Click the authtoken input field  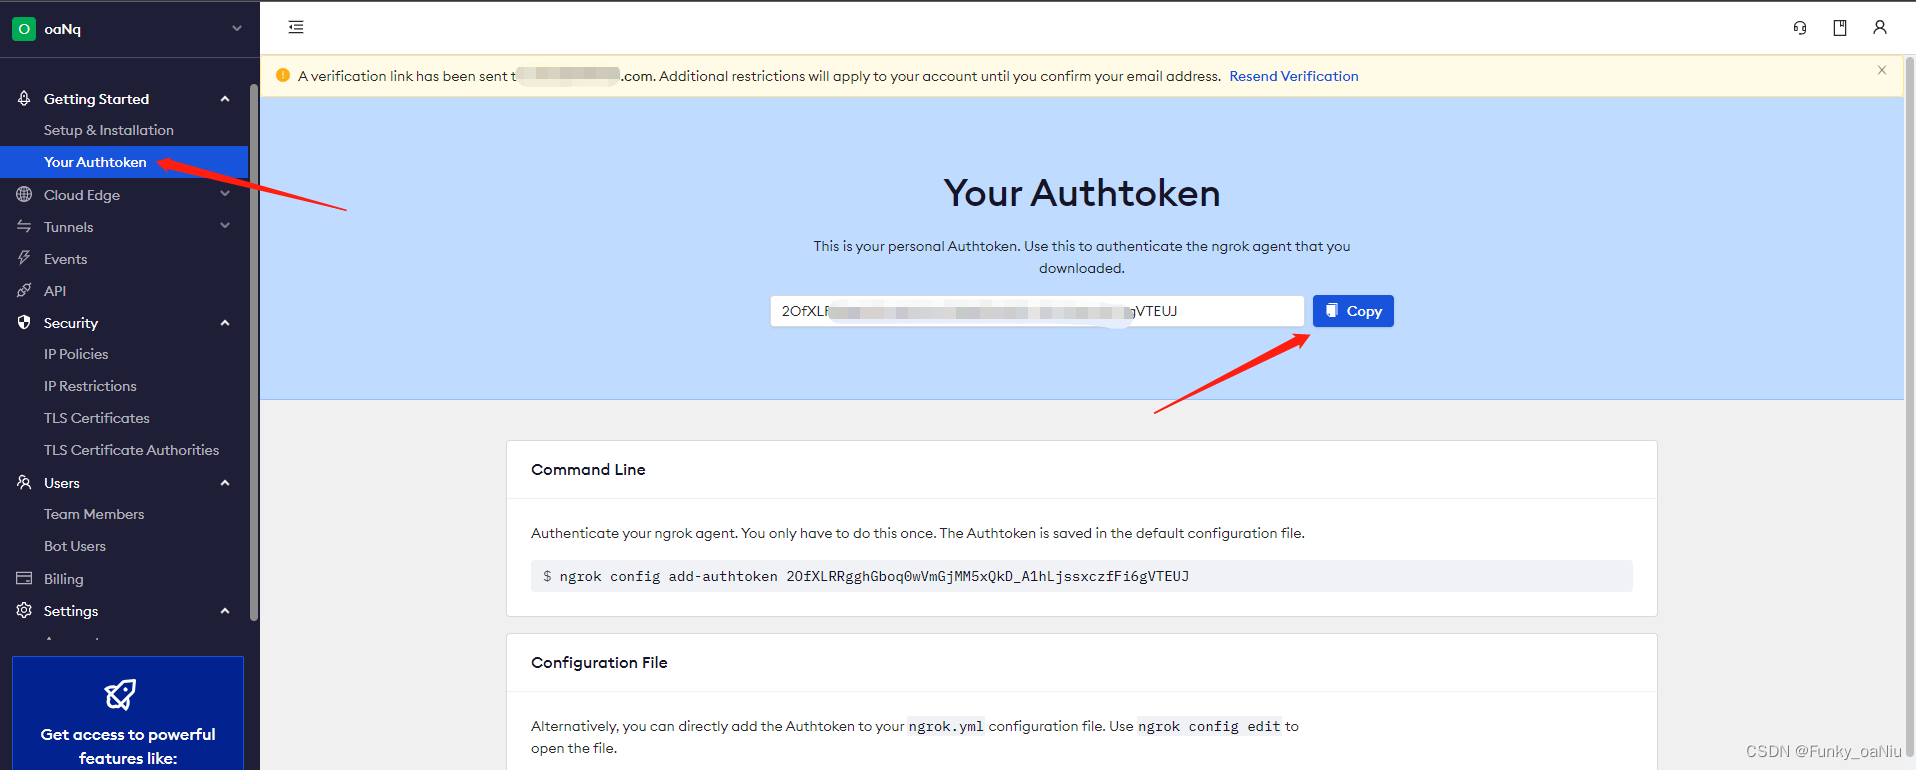[x=1037, y=311]
